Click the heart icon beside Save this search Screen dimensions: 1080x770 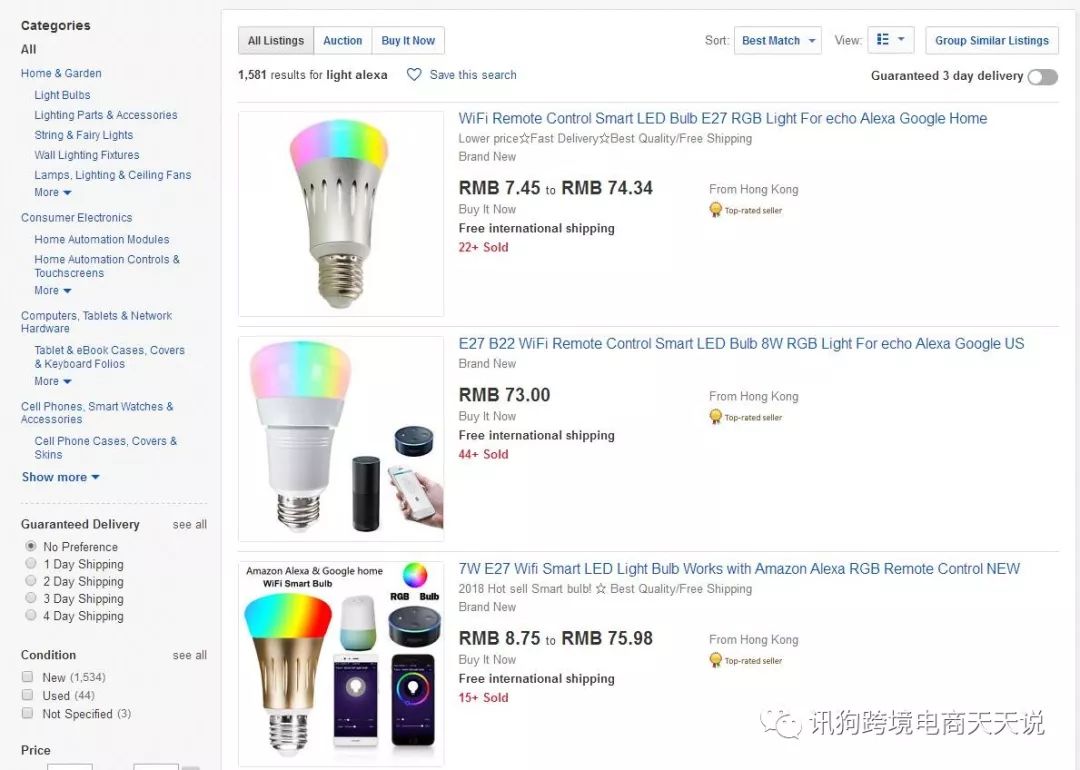point(414,75)
